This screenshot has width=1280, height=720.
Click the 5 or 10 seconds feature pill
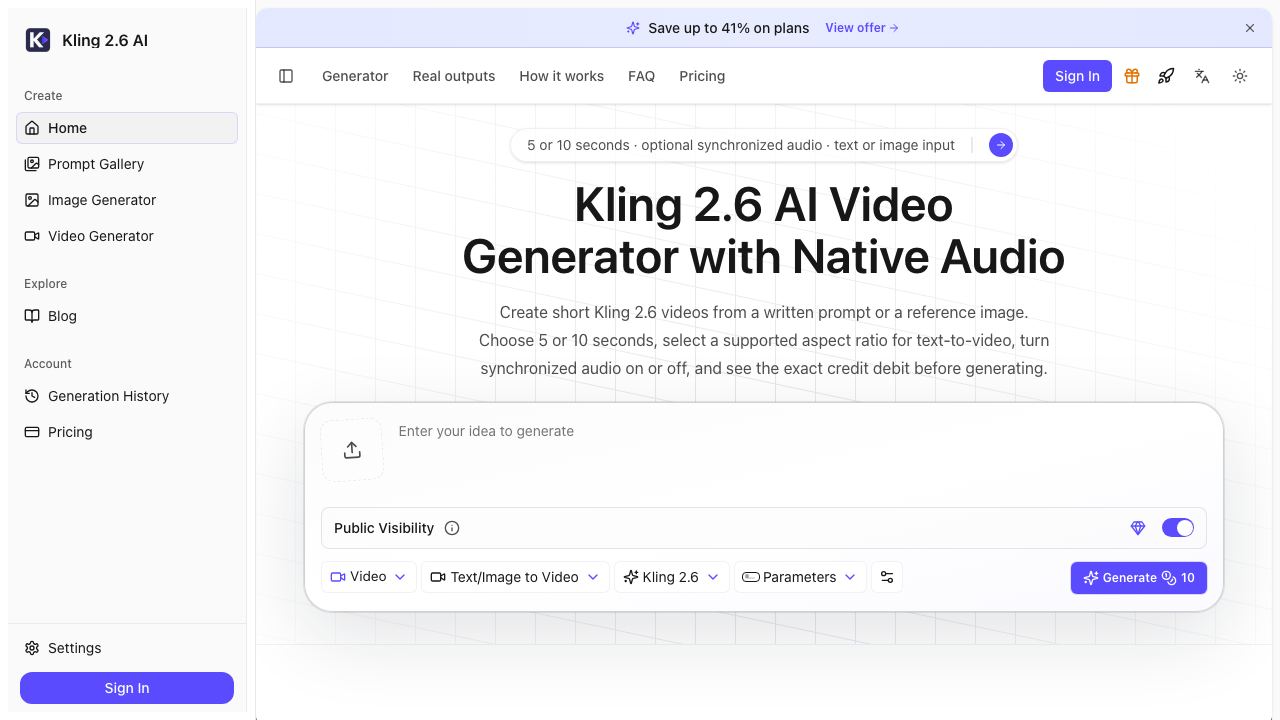click(x=763, y=145)
